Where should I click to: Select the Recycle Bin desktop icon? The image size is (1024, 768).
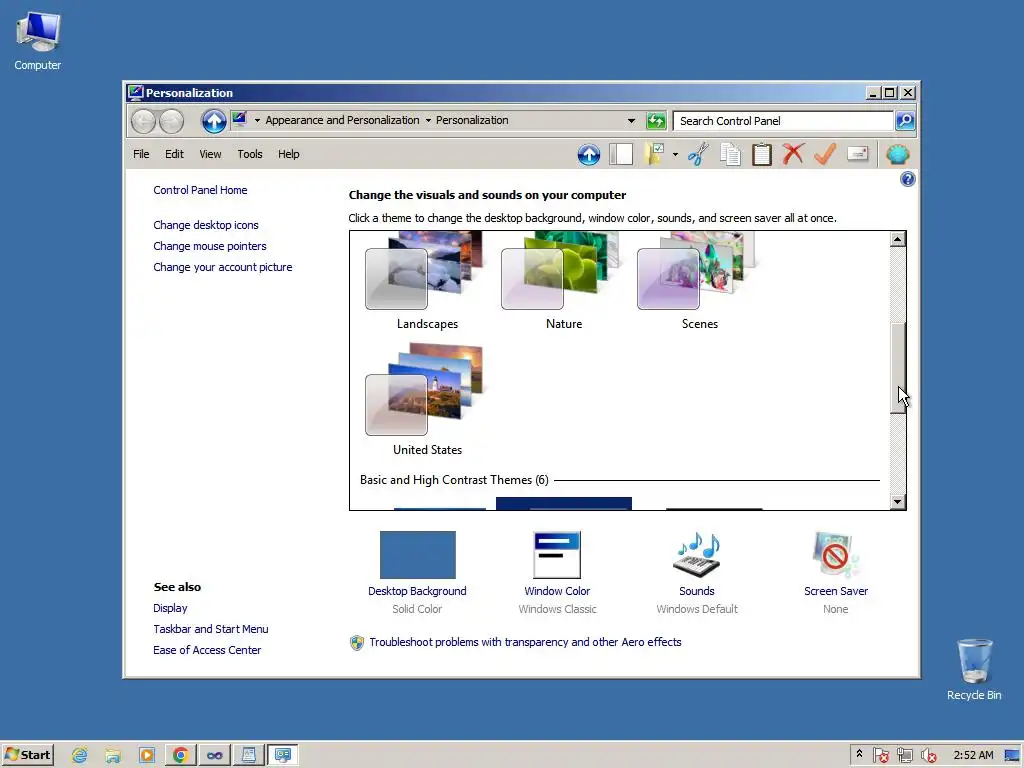click(x=974, y=669)
